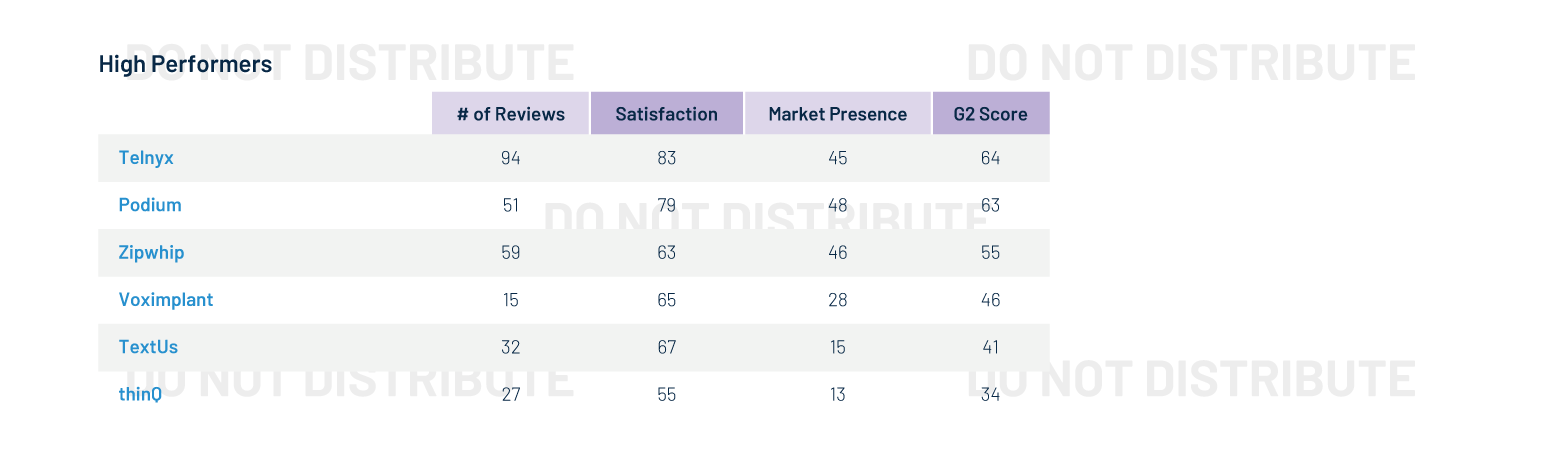Viewport: 1567px width, 472px height.
Task: Click the Zipwhip link
Action: [151, 253]
